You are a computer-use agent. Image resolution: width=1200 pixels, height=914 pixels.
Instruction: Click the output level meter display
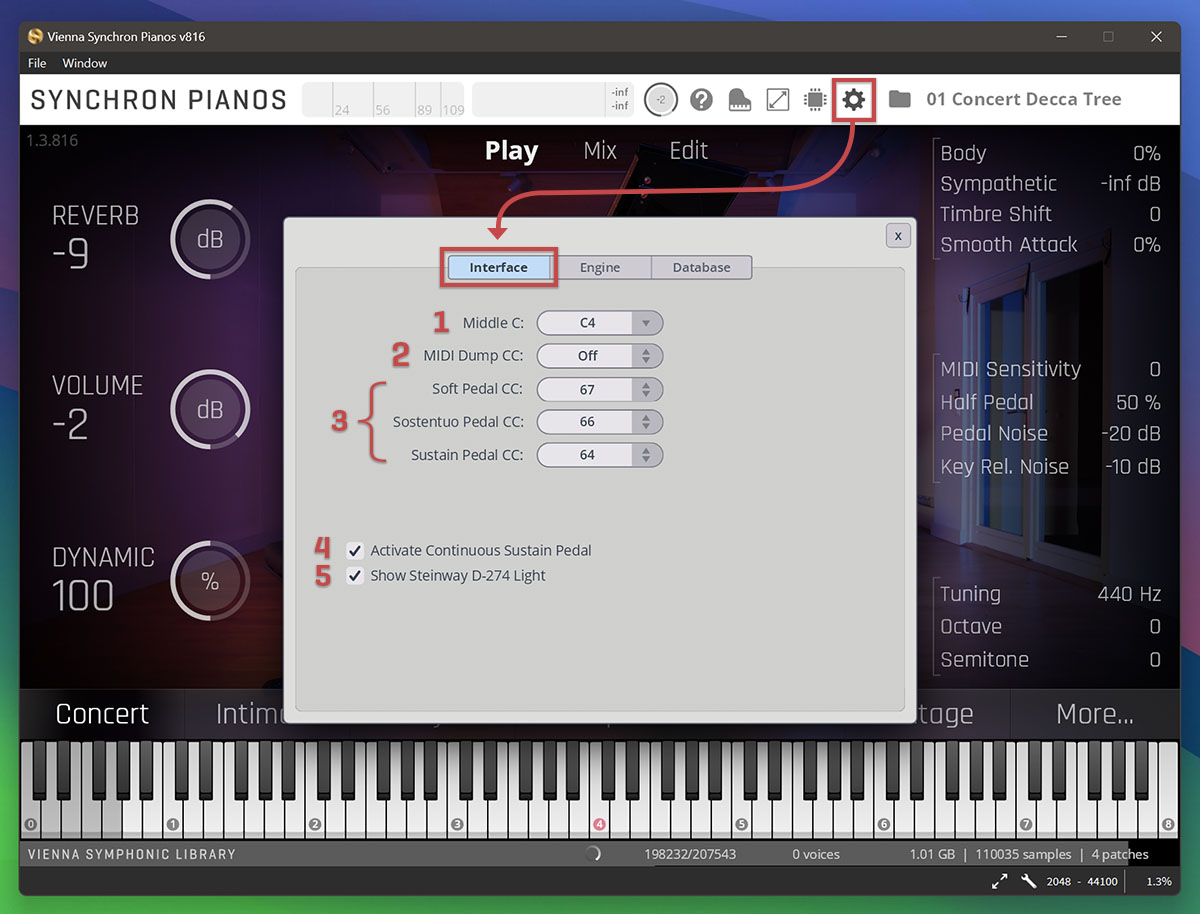553,100
